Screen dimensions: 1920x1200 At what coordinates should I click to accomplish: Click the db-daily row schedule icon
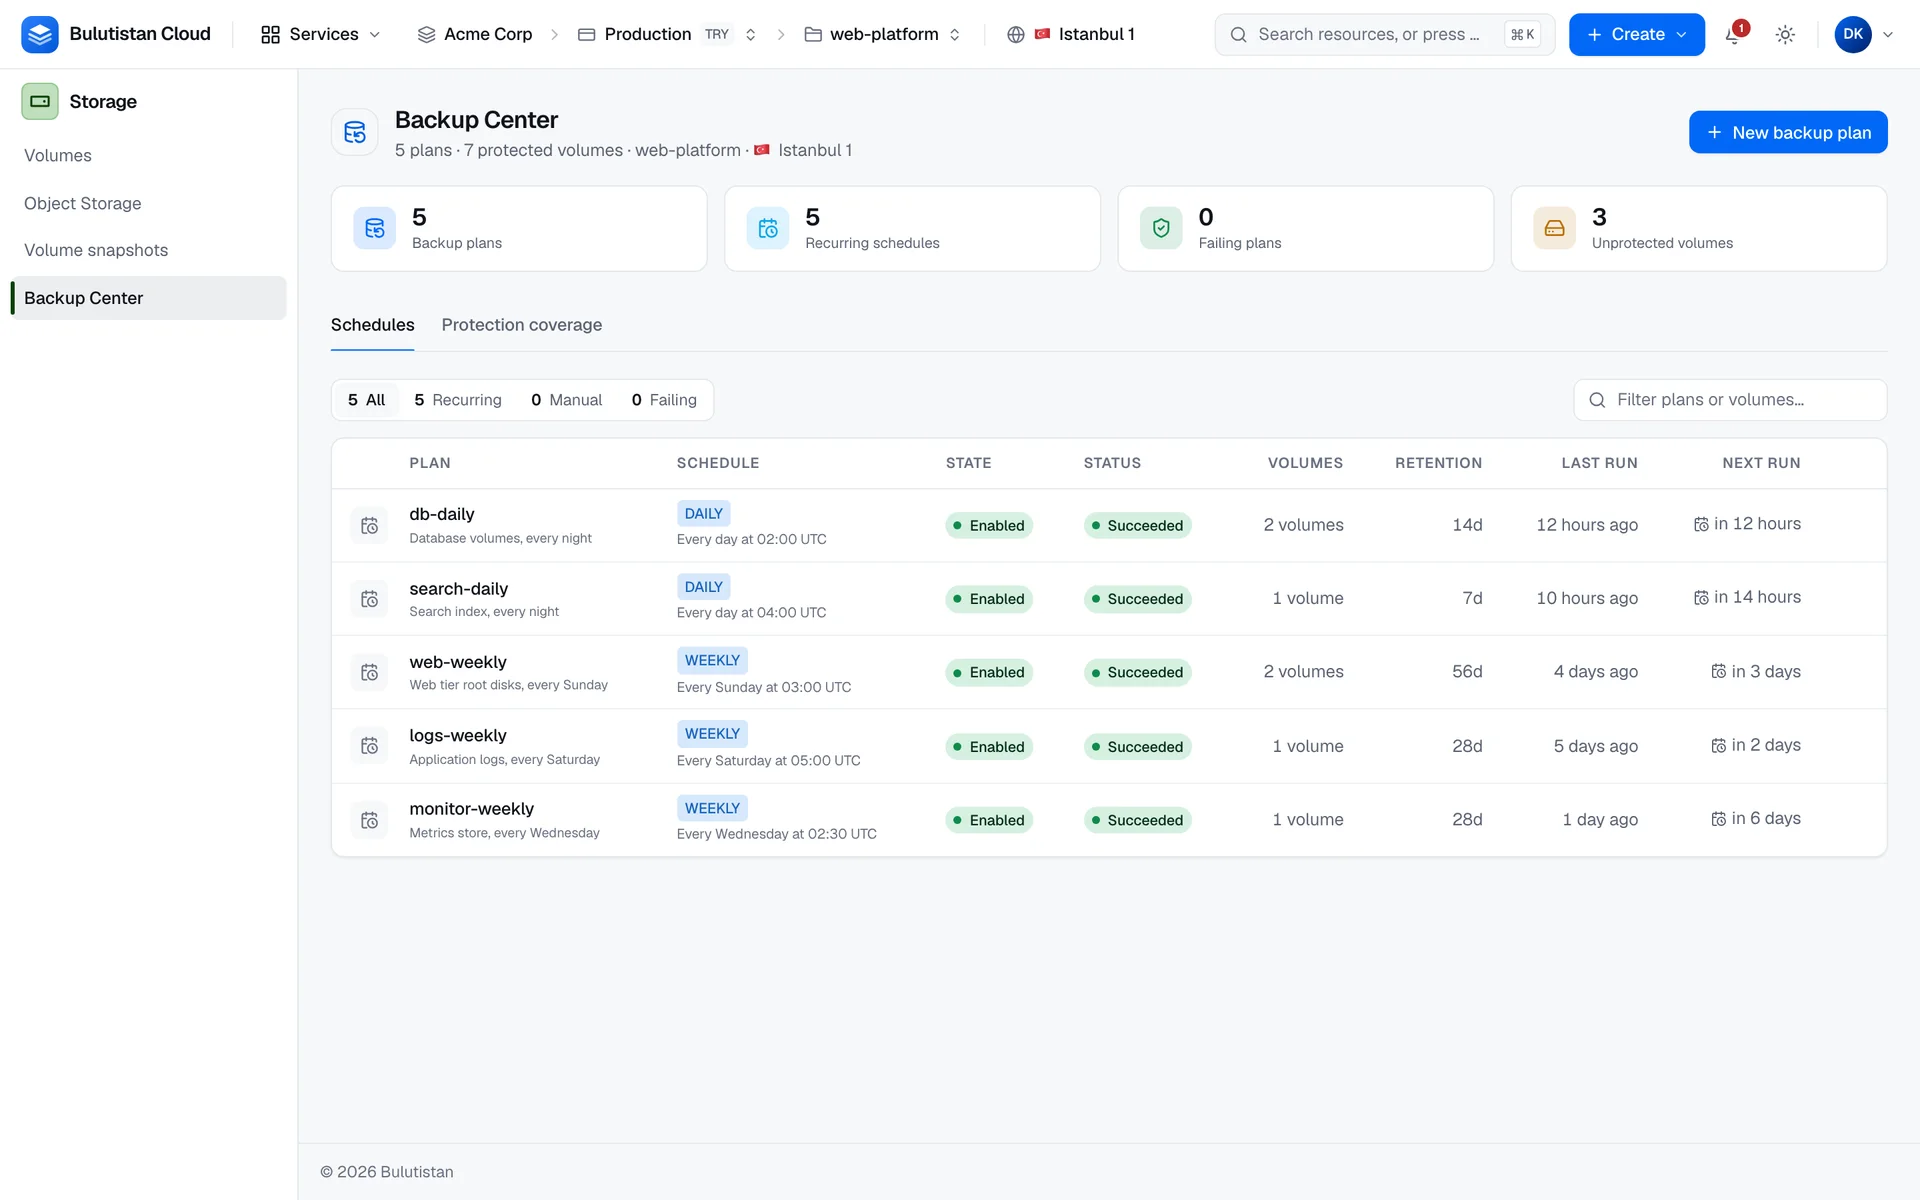coord(369,525)
